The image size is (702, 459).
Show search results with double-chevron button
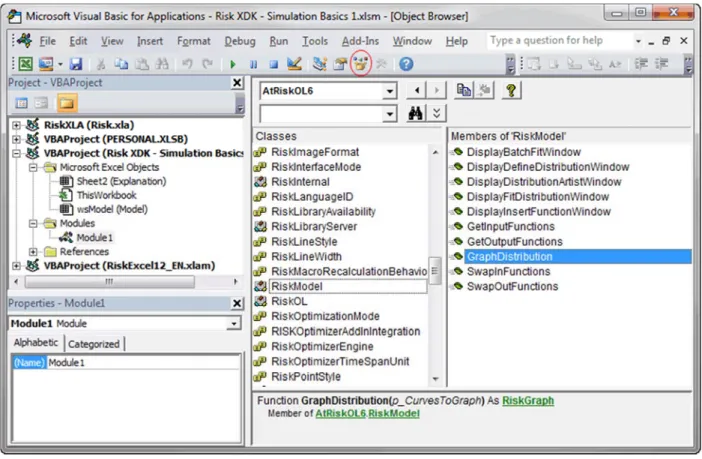[437, 113]
